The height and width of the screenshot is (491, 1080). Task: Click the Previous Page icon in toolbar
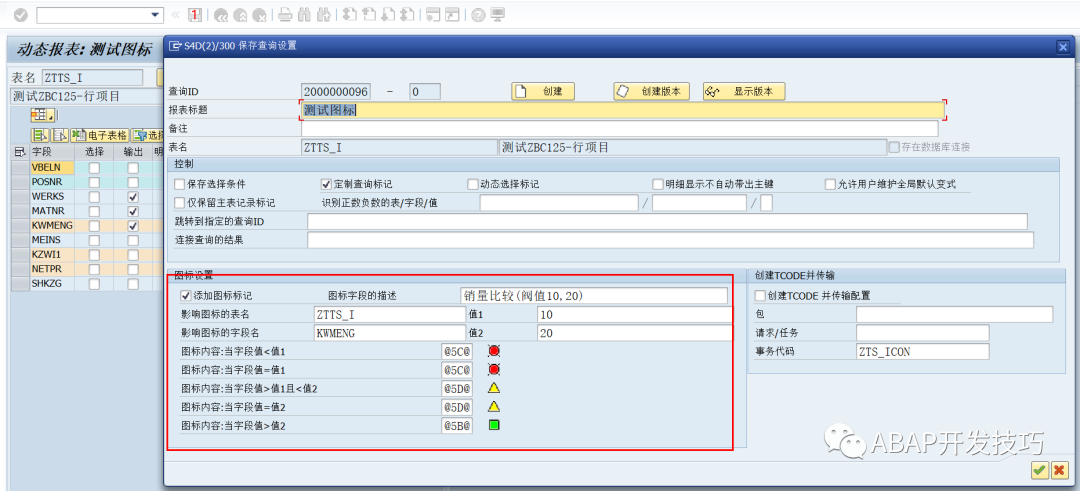tap(368, 14)
